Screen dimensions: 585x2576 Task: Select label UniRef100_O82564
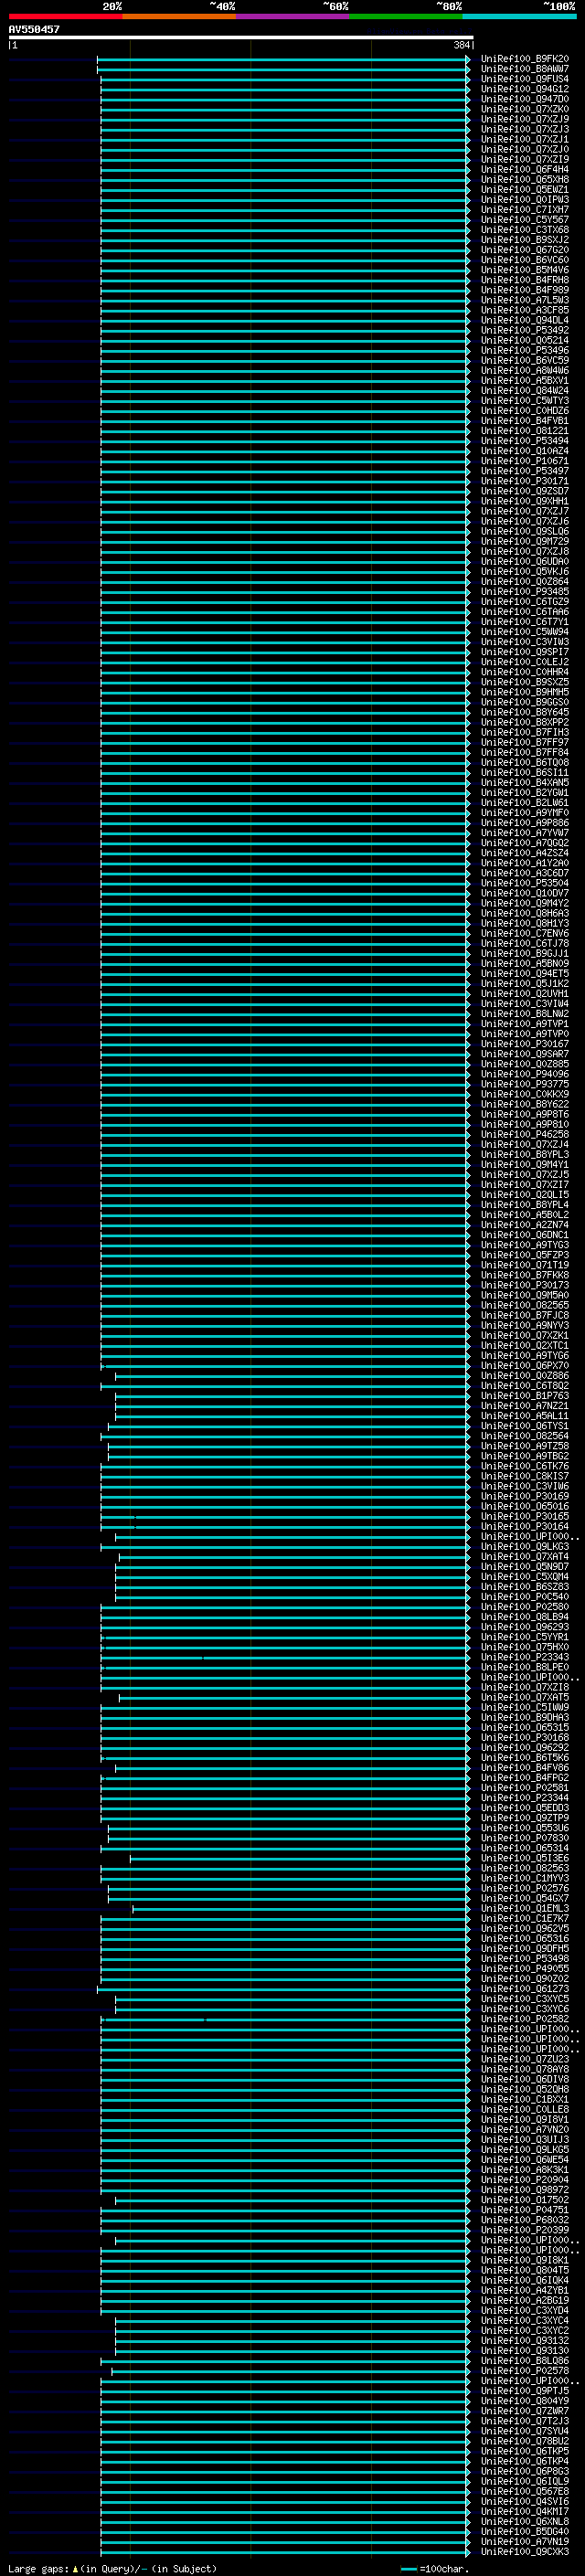[524, 1436]
